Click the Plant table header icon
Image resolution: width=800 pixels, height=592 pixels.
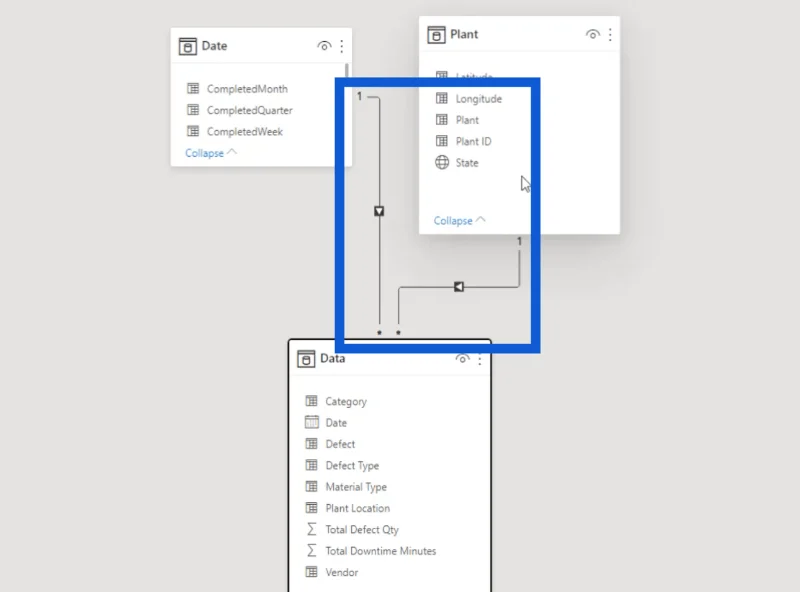436,35
